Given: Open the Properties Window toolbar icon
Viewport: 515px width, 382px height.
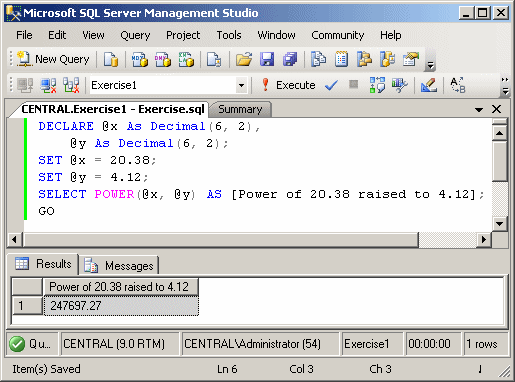Looking at the screenshot, I should (x=411, y=59).
